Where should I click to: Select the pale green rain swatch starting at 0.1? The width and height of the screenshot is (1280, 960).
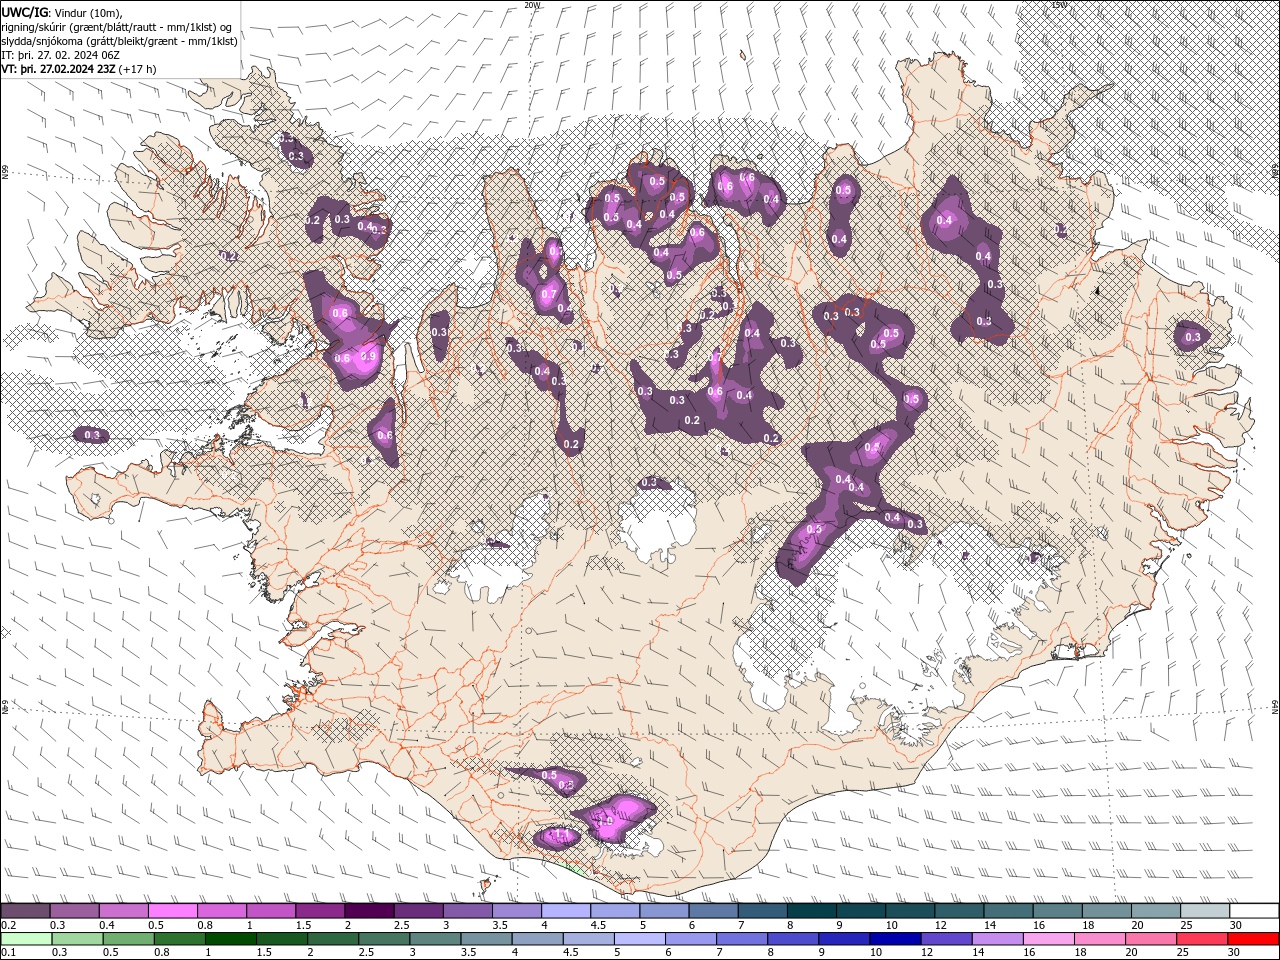point(26,938)
